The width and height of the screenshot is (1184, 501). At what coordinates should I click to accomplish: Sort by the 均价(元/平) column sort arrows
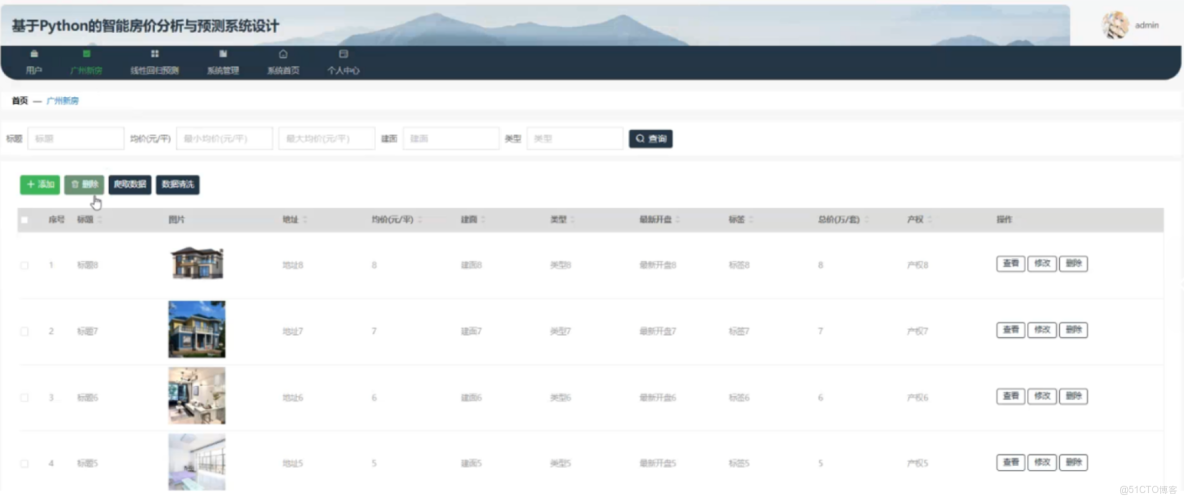coord(420,220)
